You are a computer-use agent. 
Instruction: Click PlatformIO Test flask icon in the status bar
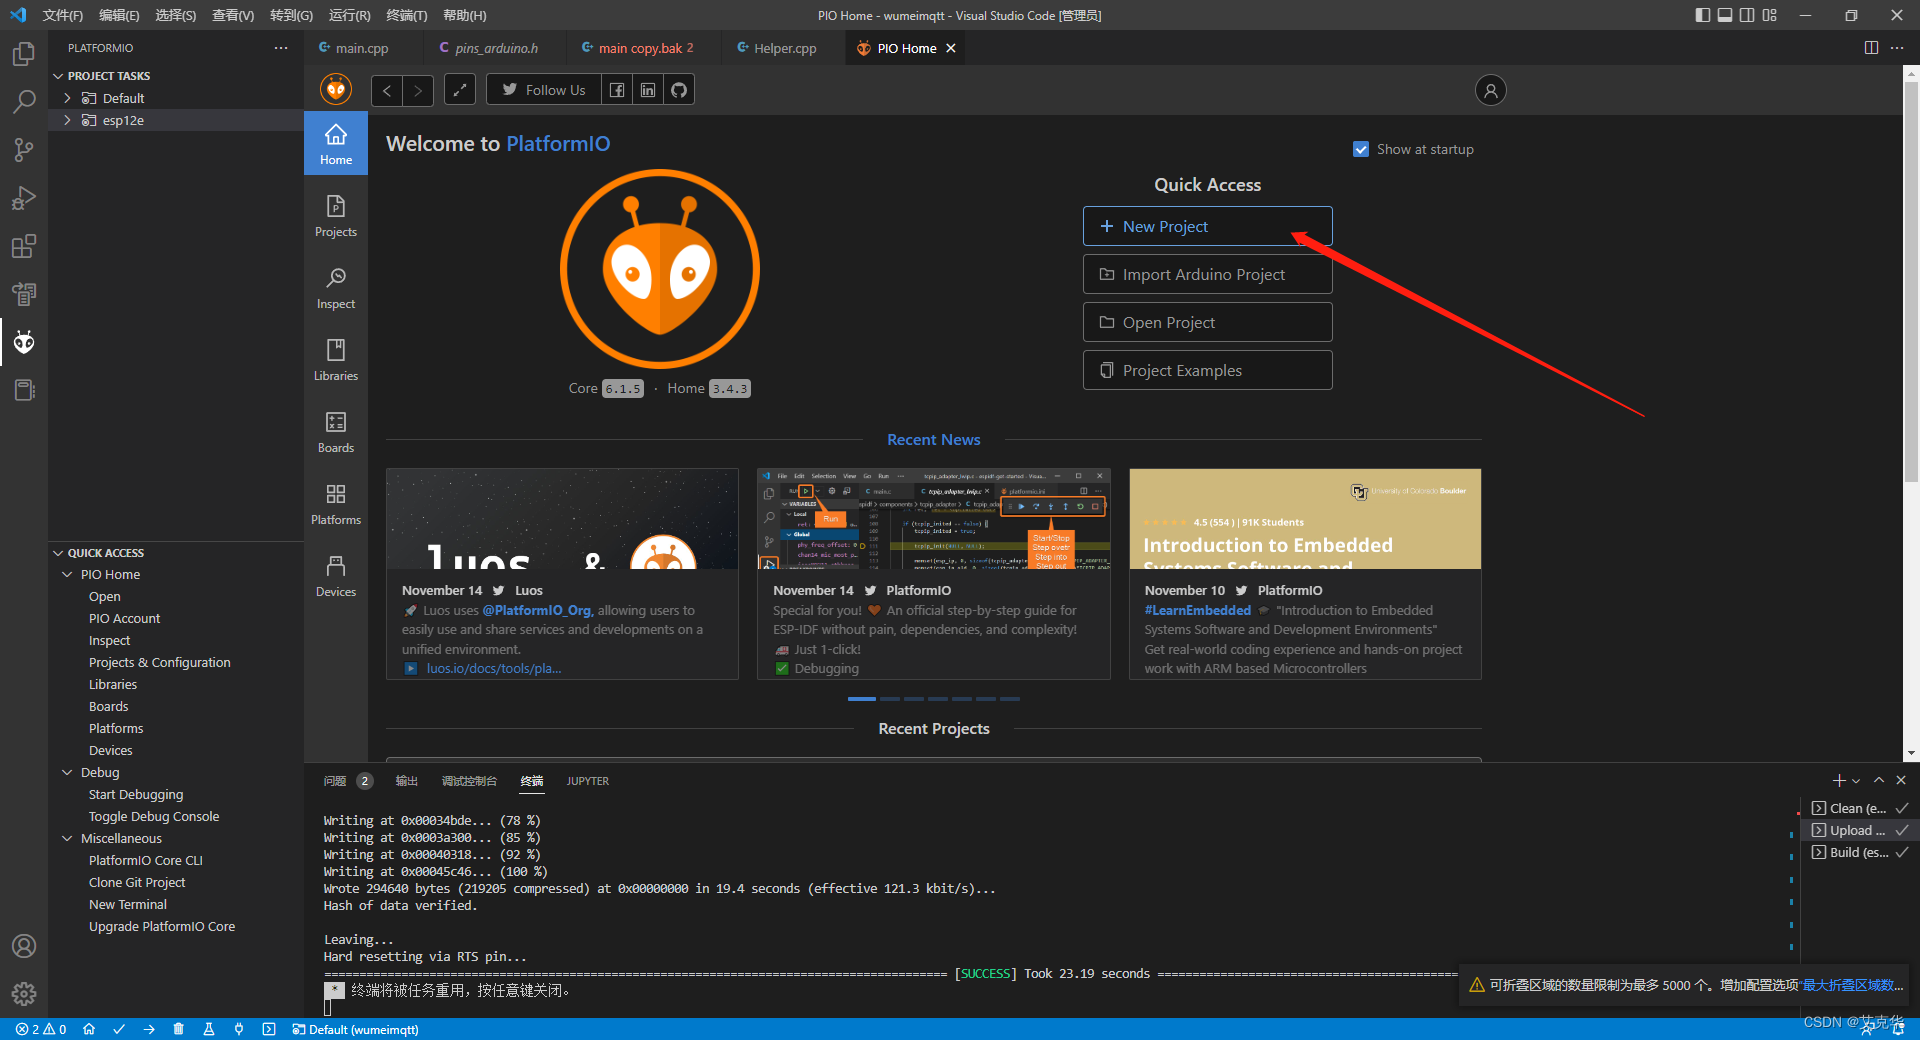pos(209,1029)
